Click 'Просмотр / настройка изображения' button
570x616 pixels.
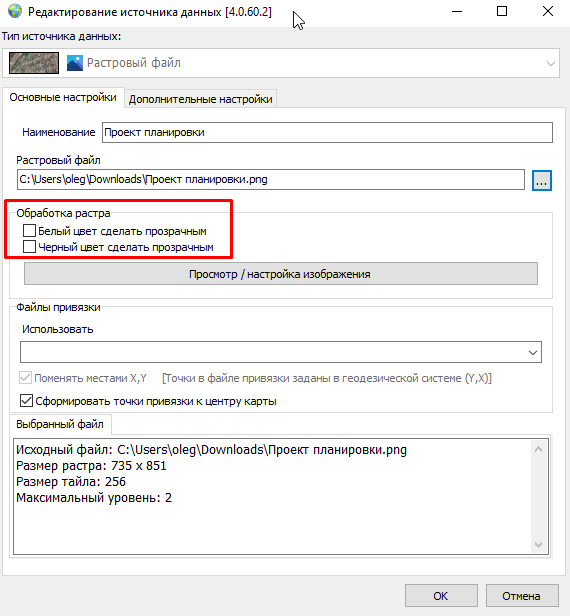(281, 274)
